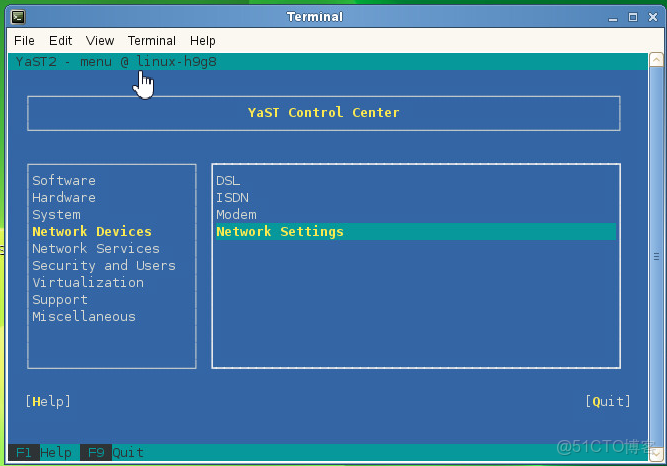Select Virtualization category

(x=88, y=283)
